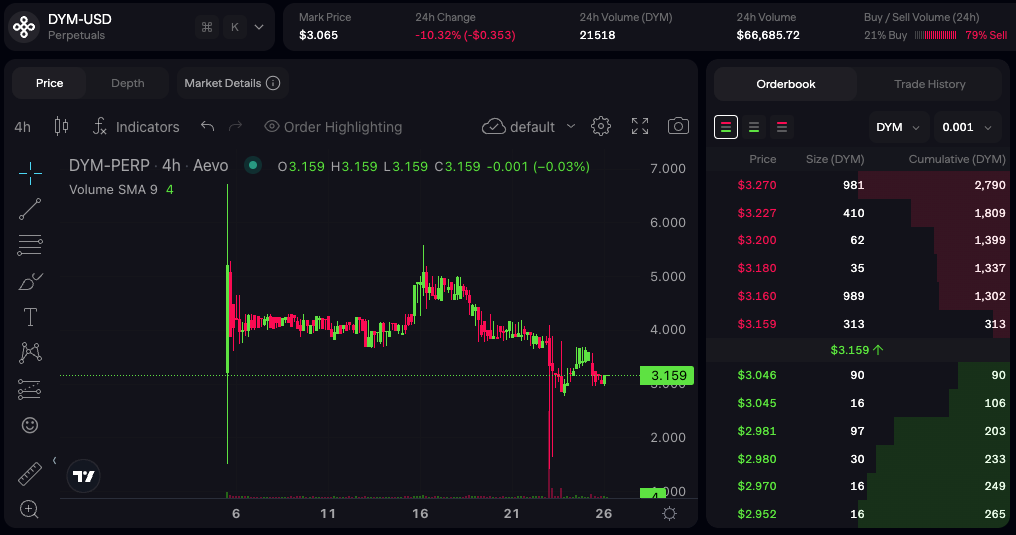This screenshot has height=535, width=1016.
Task: Select the $3.159 ask price row
Action: [x=860, y=324]
